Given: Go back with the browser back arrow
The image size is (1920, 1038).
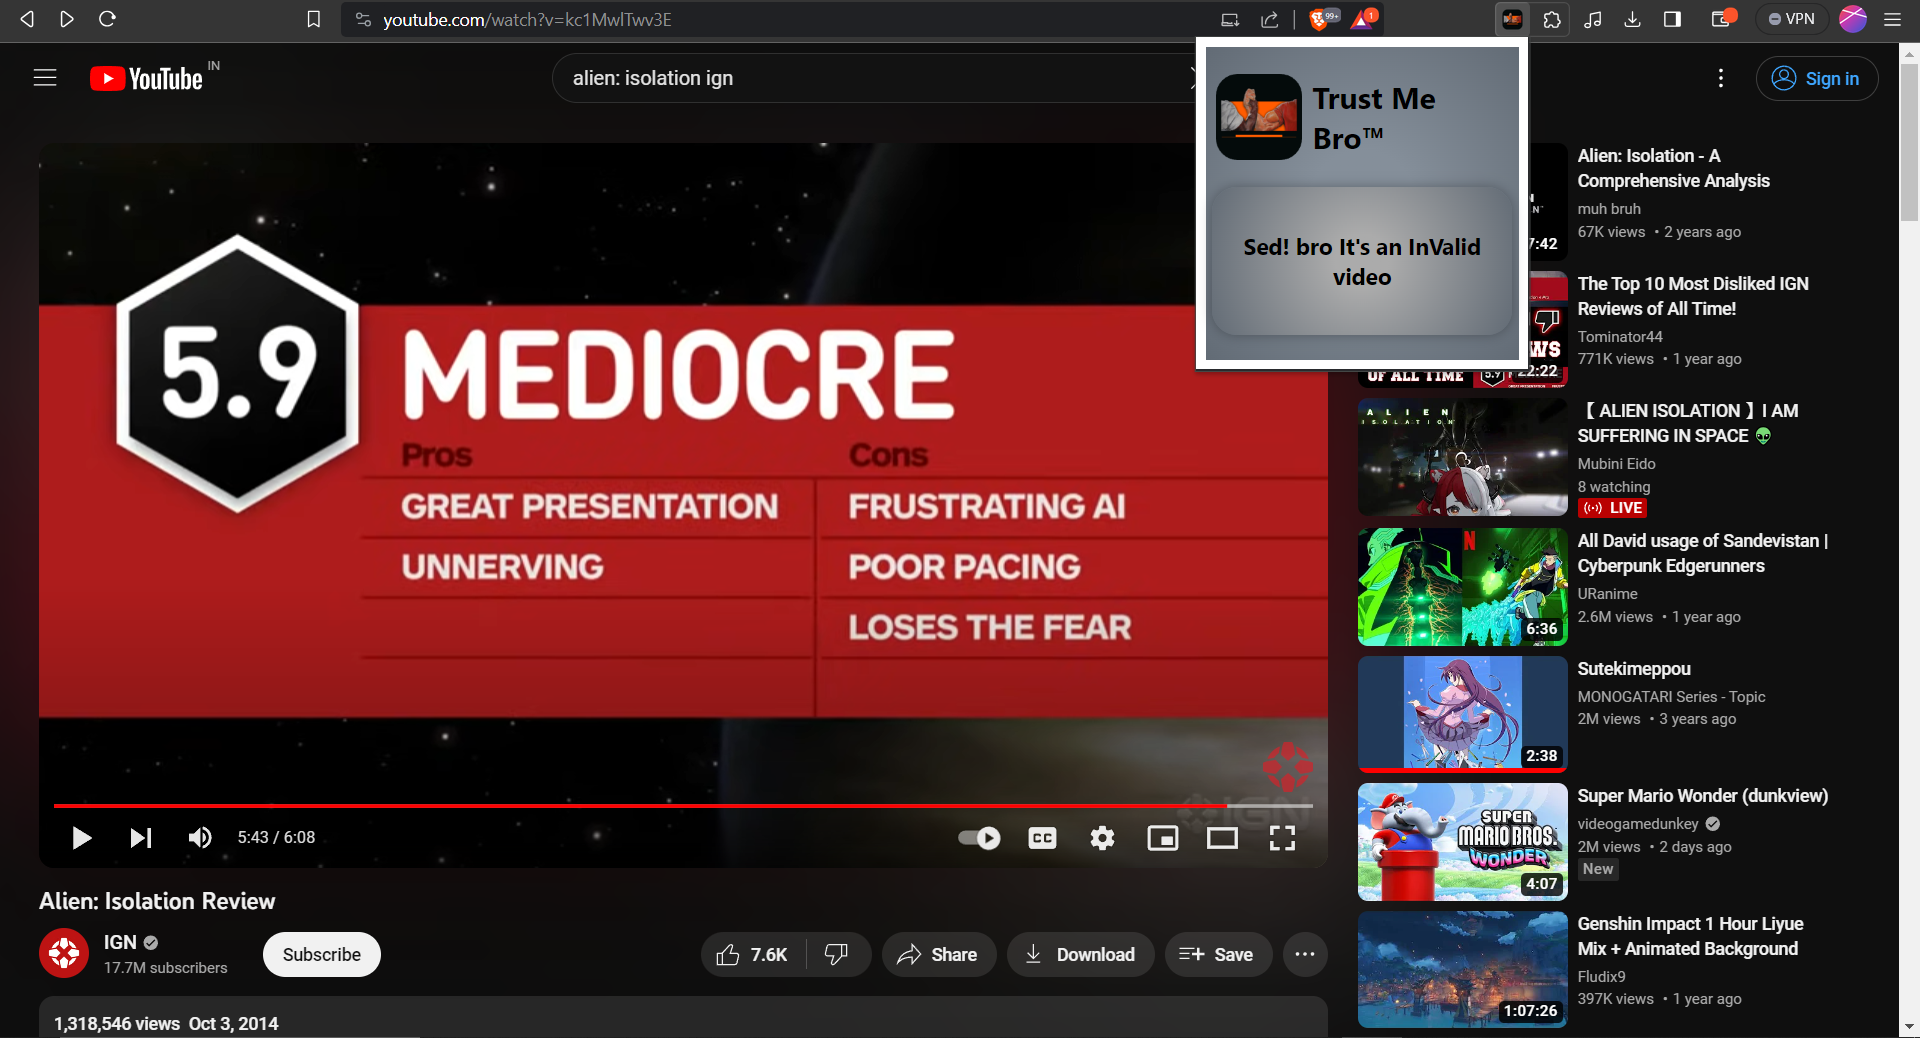Looking at the screenshot, I should tap(27, 19).
